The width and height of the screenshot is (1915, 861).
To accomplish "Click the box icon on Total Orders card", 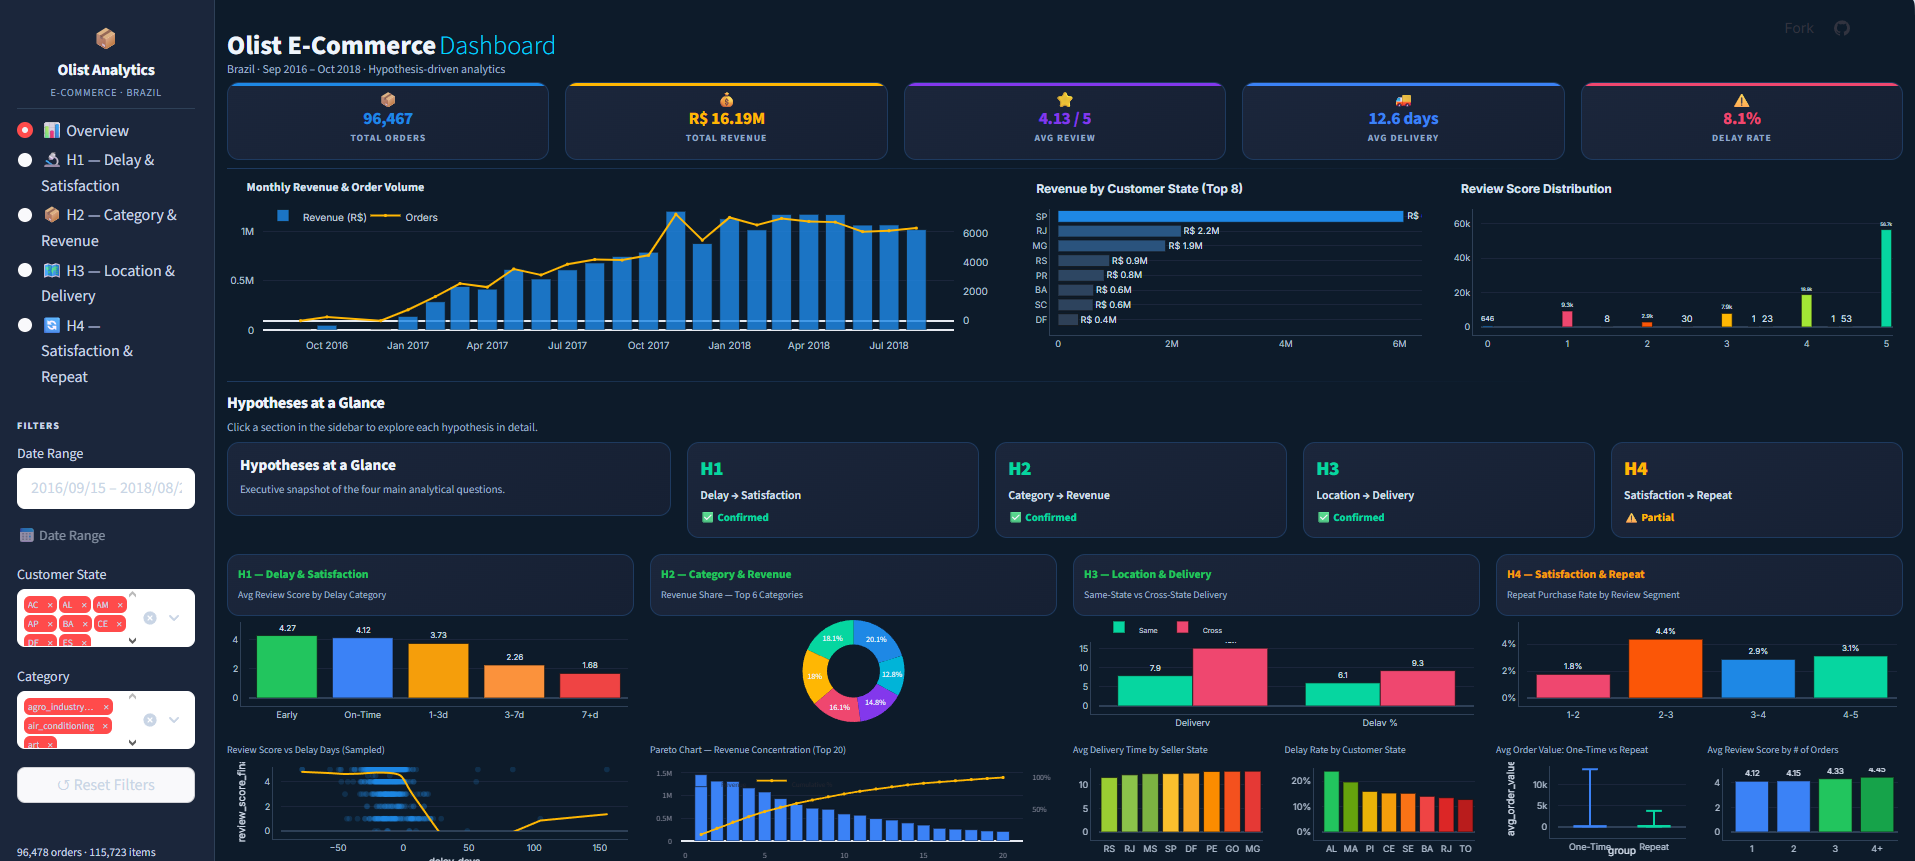I will [x=388, y=100].
